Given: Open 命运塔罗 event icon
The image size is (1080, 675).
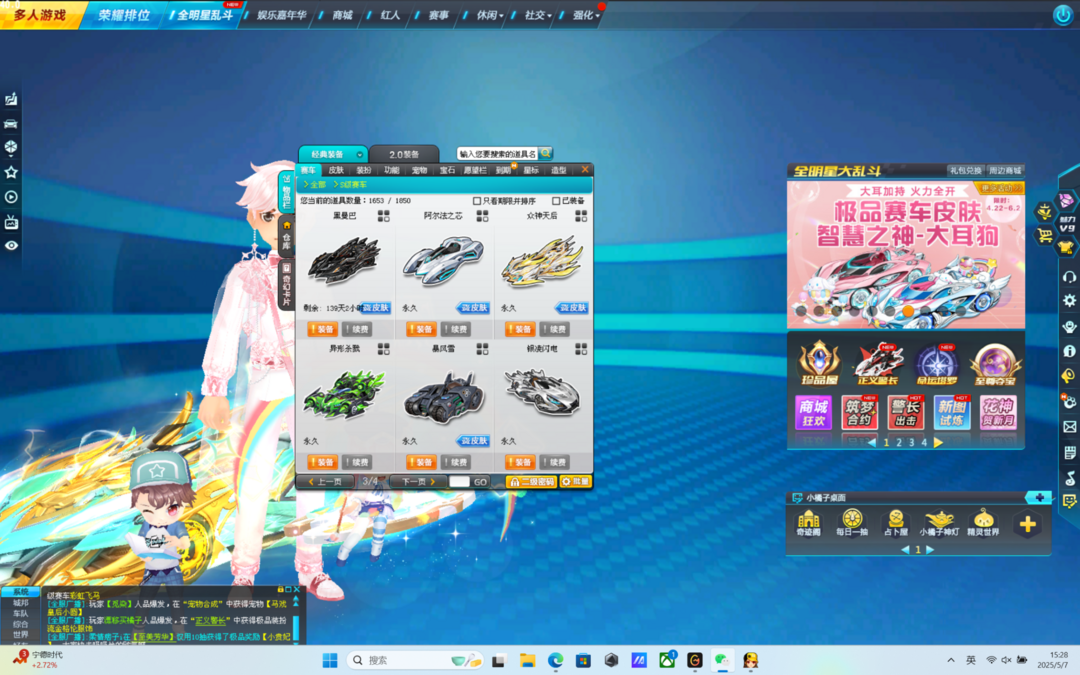Looking at the screenshot, I should (936, 363).
